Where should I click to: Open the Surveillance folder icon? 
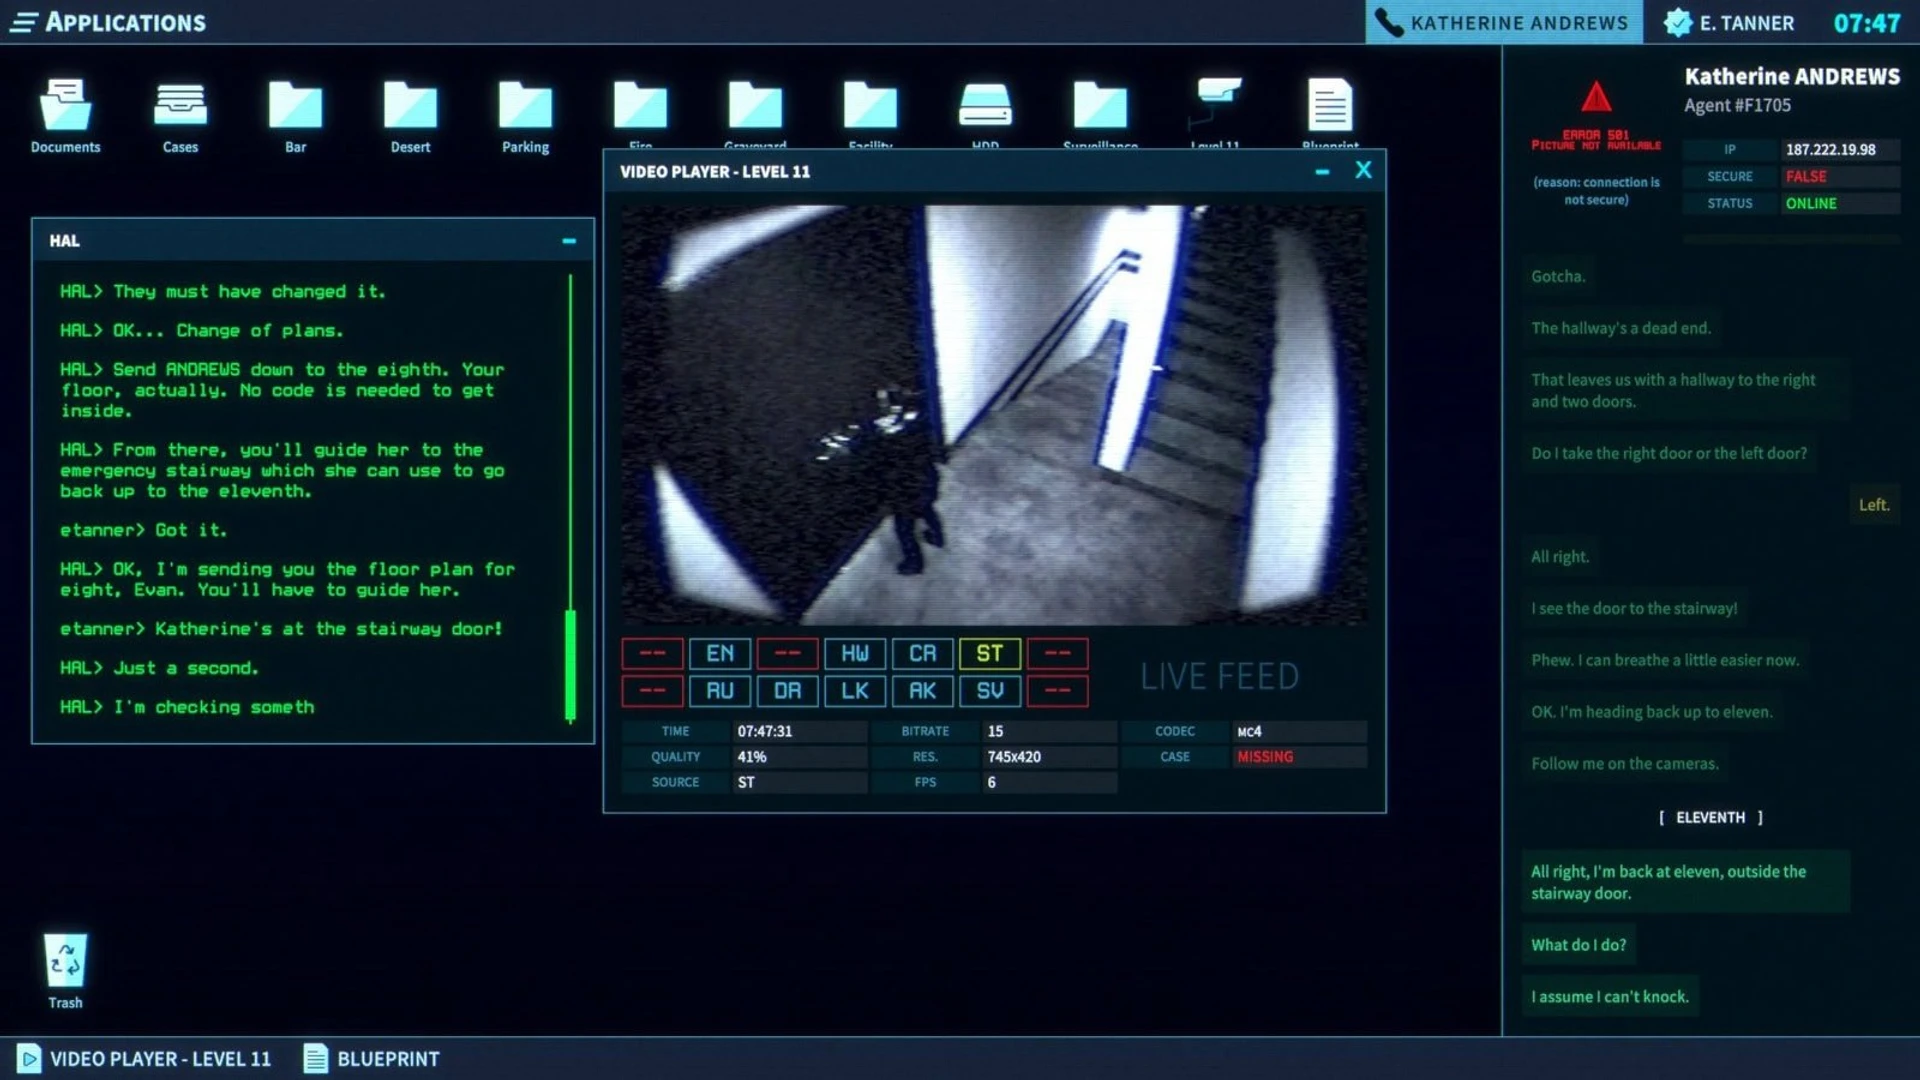1100,105
